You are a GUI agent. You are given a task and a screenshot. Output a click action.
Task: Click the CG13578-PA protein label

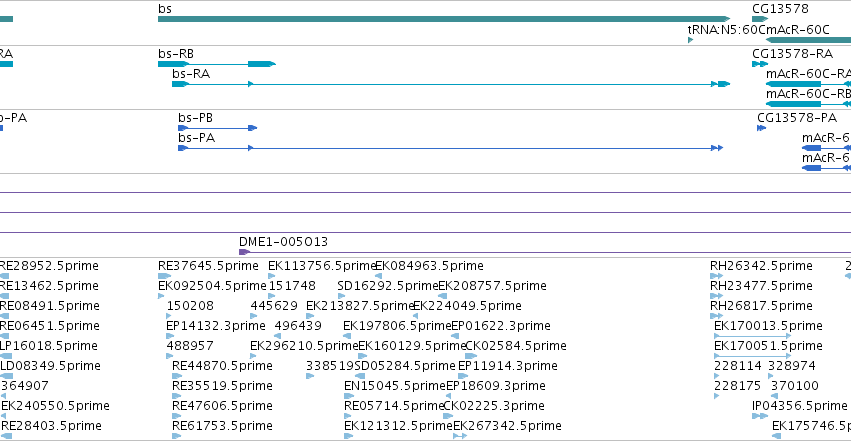(797, 118)
